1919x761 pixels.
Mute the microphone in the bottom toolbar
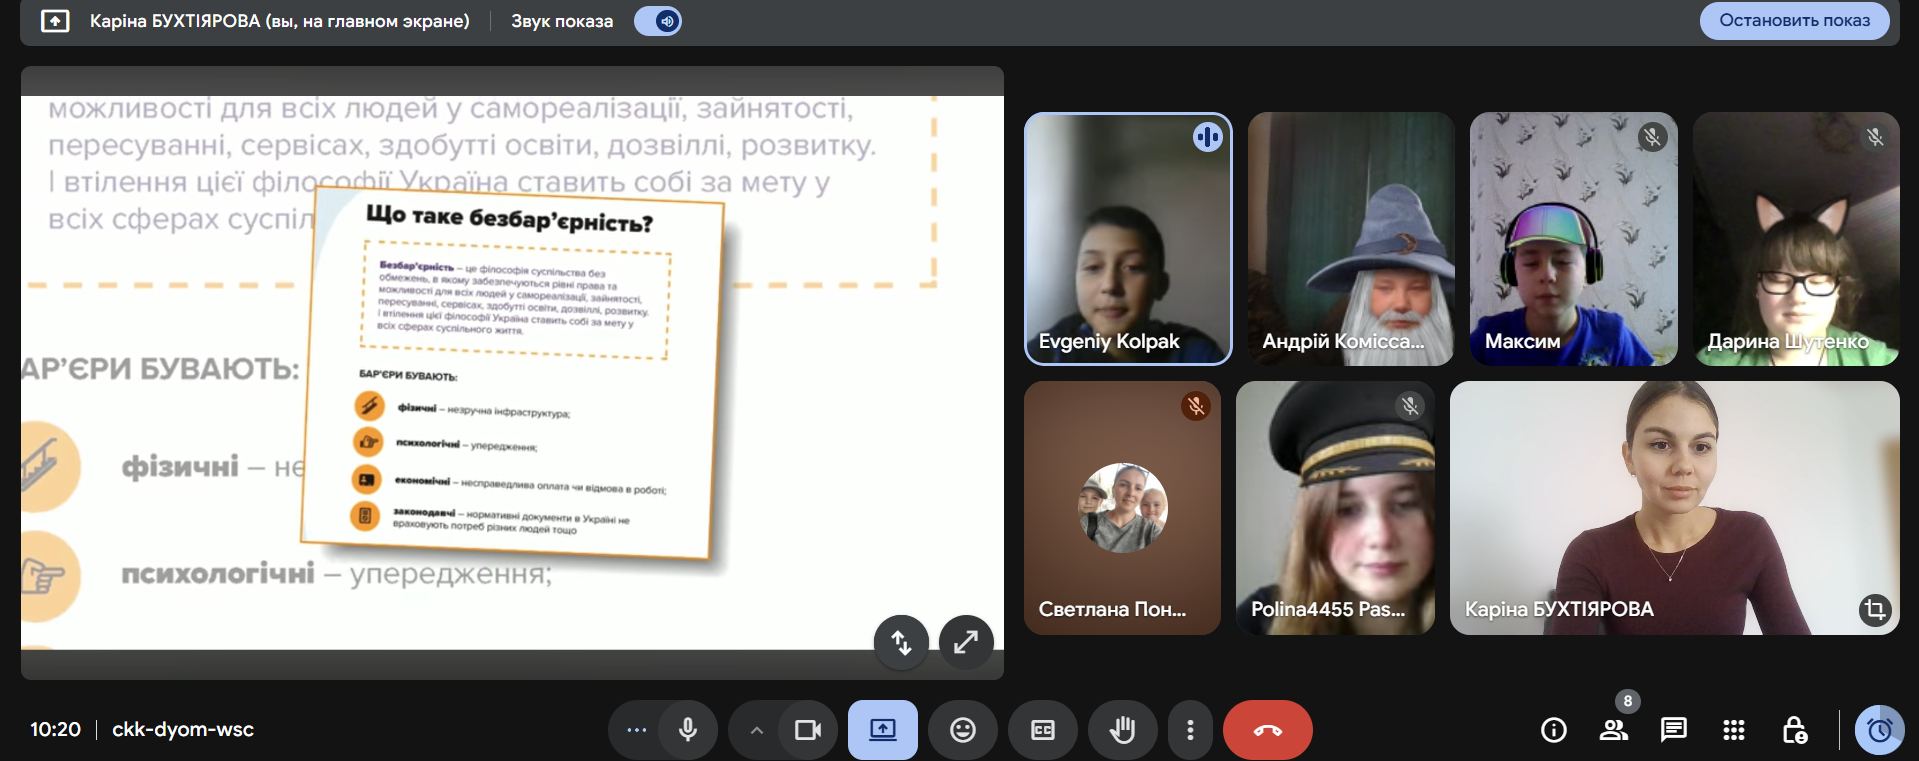(687, 730)
